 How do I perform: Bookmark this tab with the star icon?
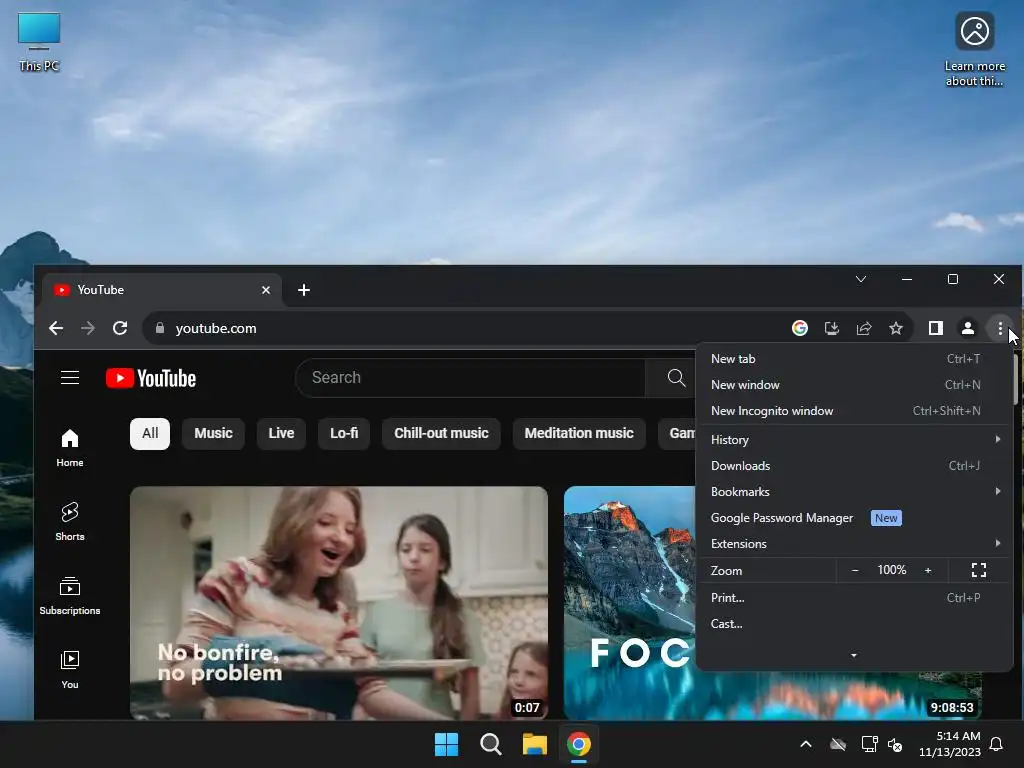tap(896, 328)
